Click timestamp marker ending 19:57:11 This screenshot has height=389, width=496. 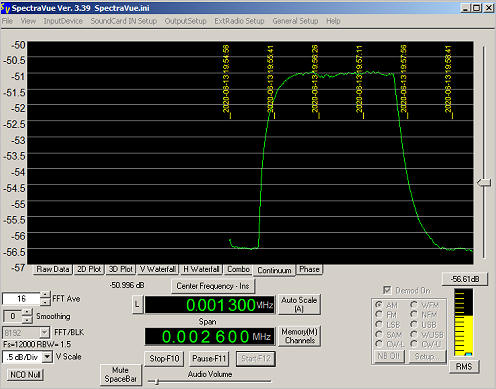[359, 79]
